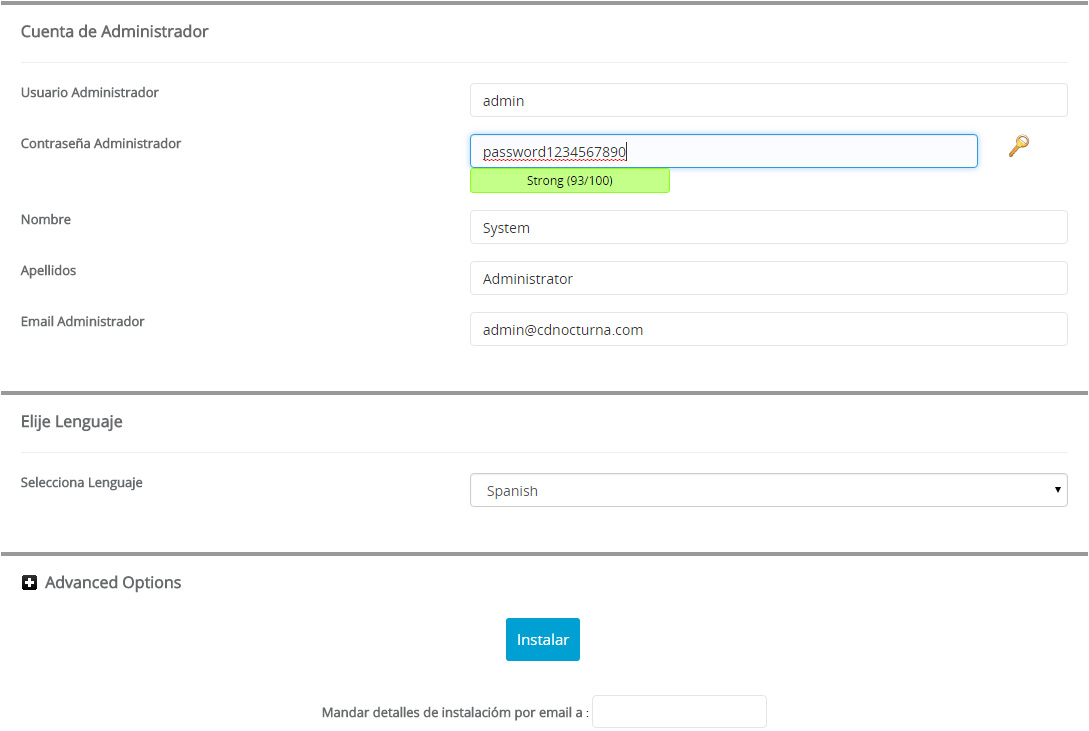Click the Selecciona Lenguaje label text
1089x731 pixels.
click(x=82, y=482)
